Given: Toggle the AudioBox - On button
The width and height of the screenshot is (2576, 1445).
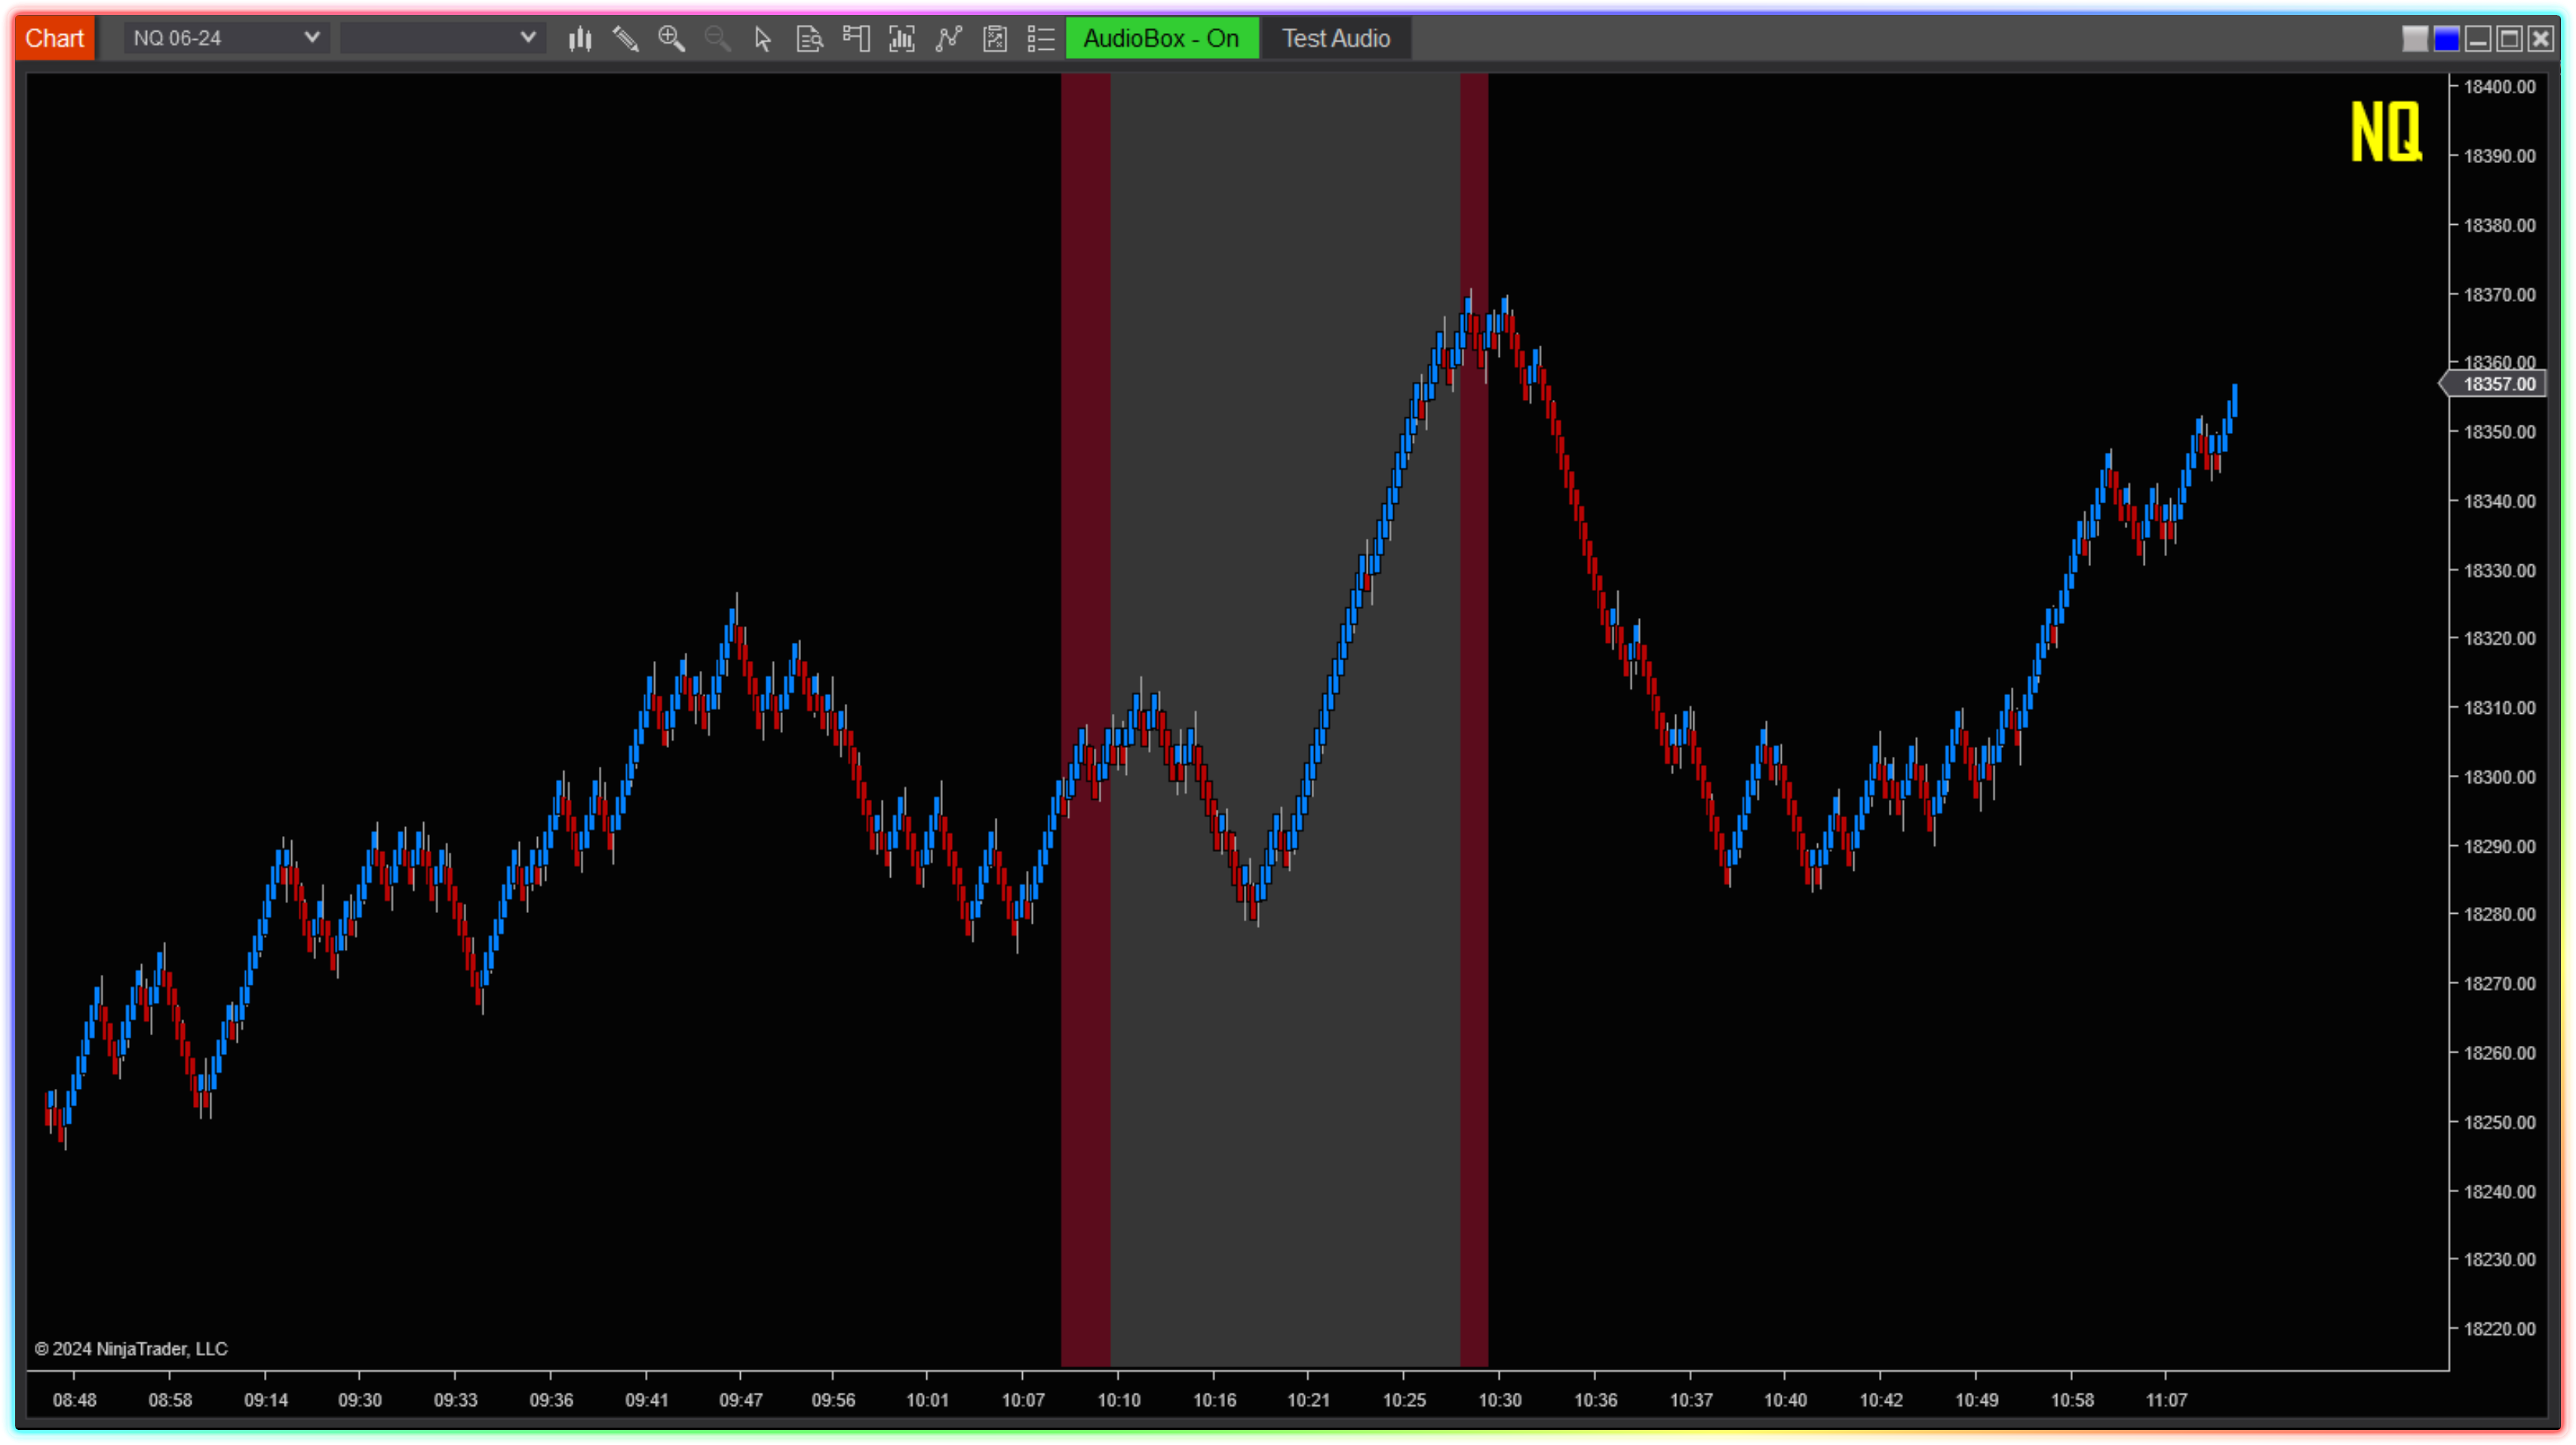Looking at the screenshot, I should [x=1161, y=39].
